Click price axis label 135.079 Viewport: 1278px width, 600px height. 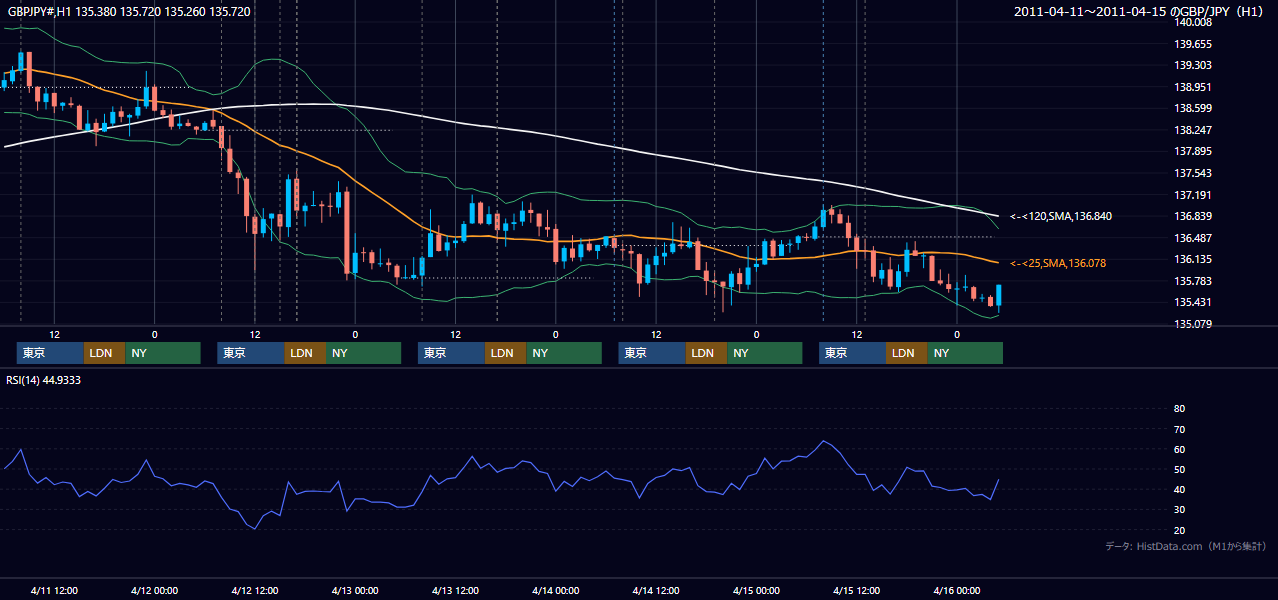(x=1193, y=324)
